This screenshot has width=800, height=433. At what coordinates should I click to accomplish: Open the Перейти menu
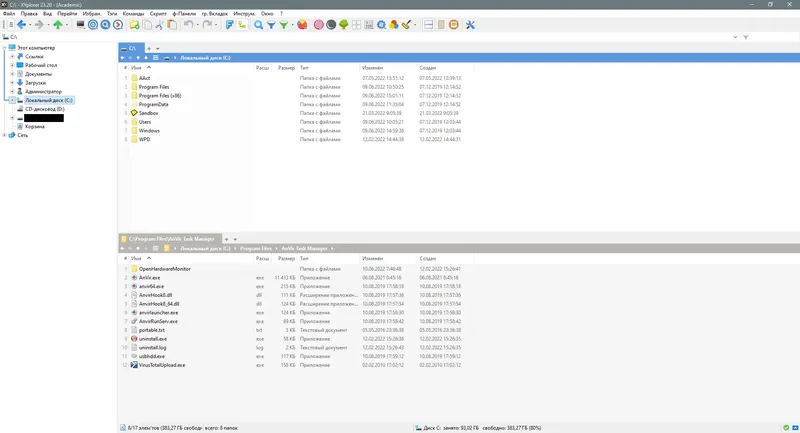[x=67, y=14]
